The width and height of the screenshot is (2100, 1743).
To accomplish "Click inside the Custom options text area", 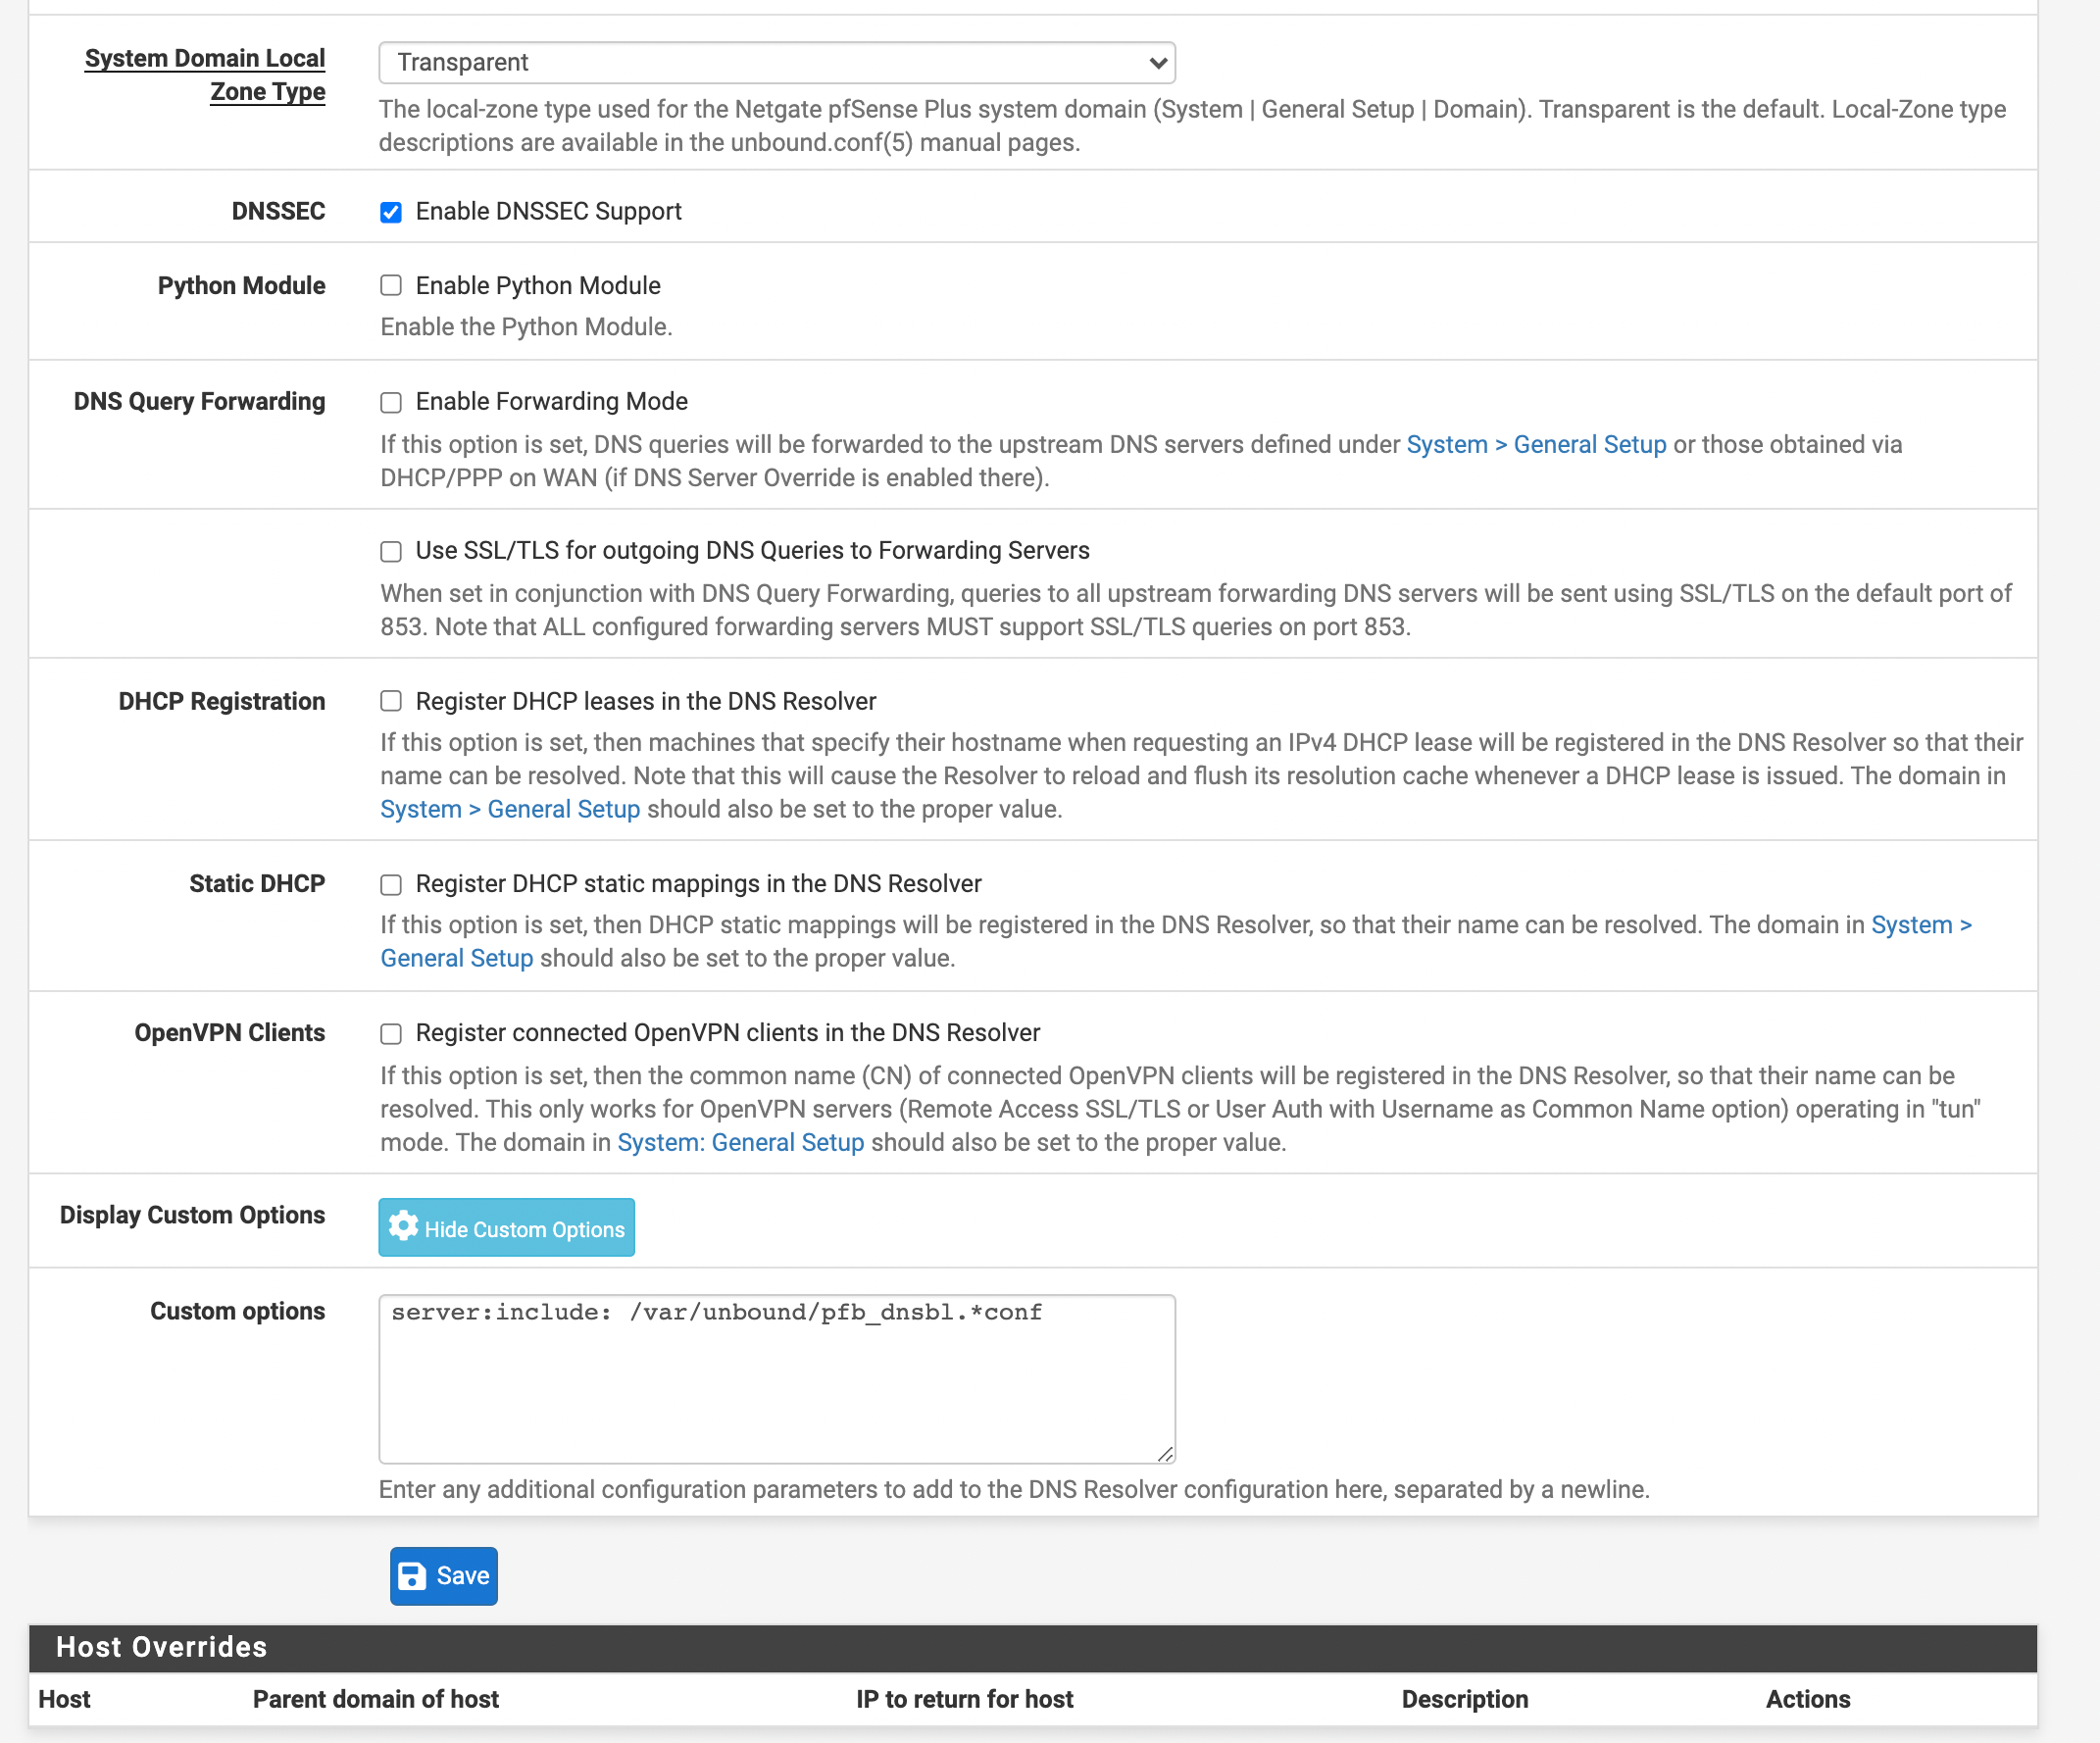I will (x=776, y=1379).
